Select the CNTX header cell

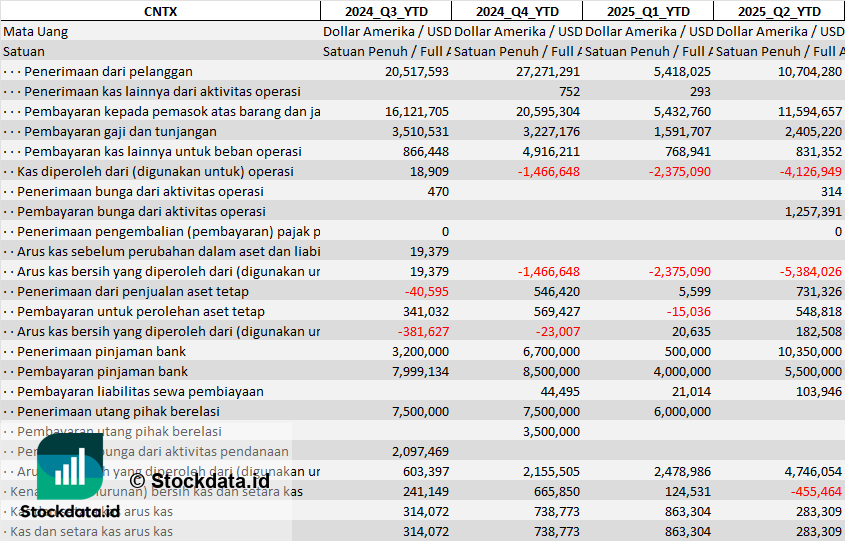(161, 11)
